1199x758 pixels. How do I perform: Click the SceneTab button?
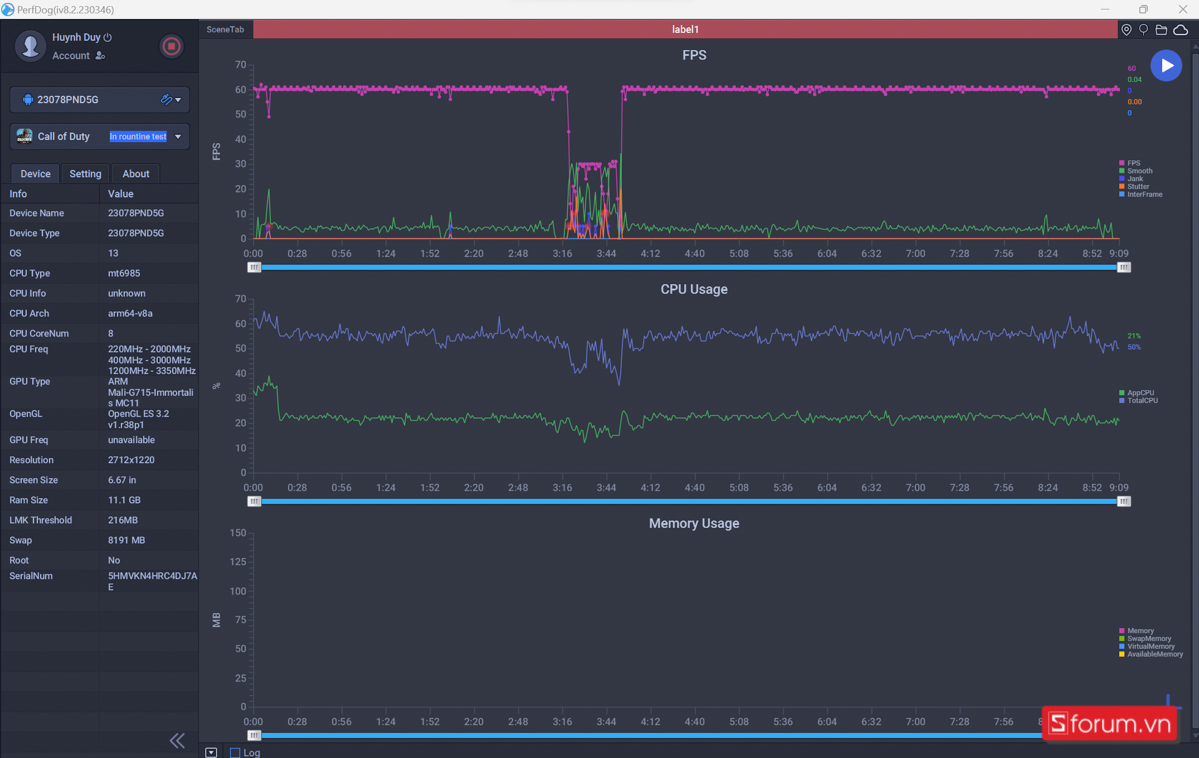tap(225, 30)
